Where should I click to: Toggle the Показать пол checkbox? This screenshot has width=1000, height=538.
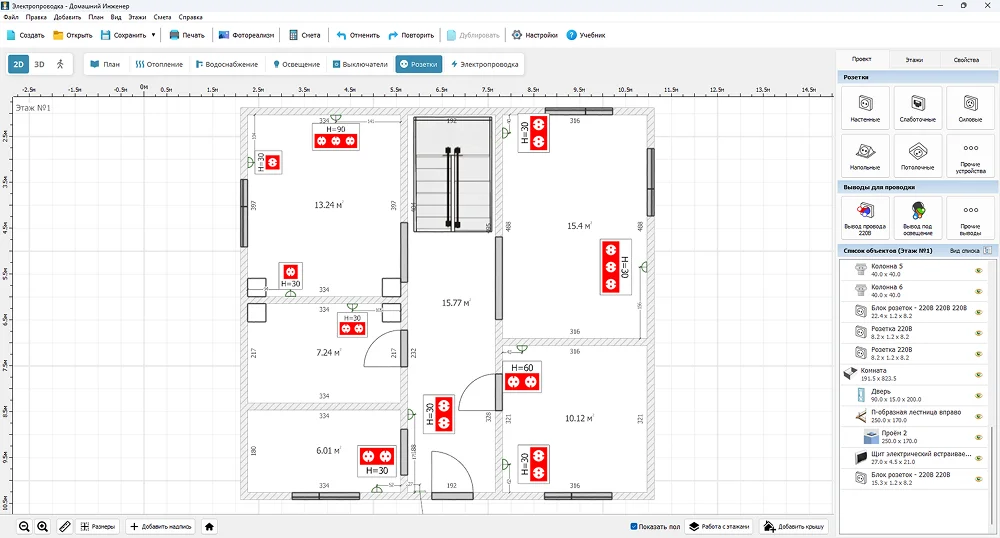coord(634,526)
